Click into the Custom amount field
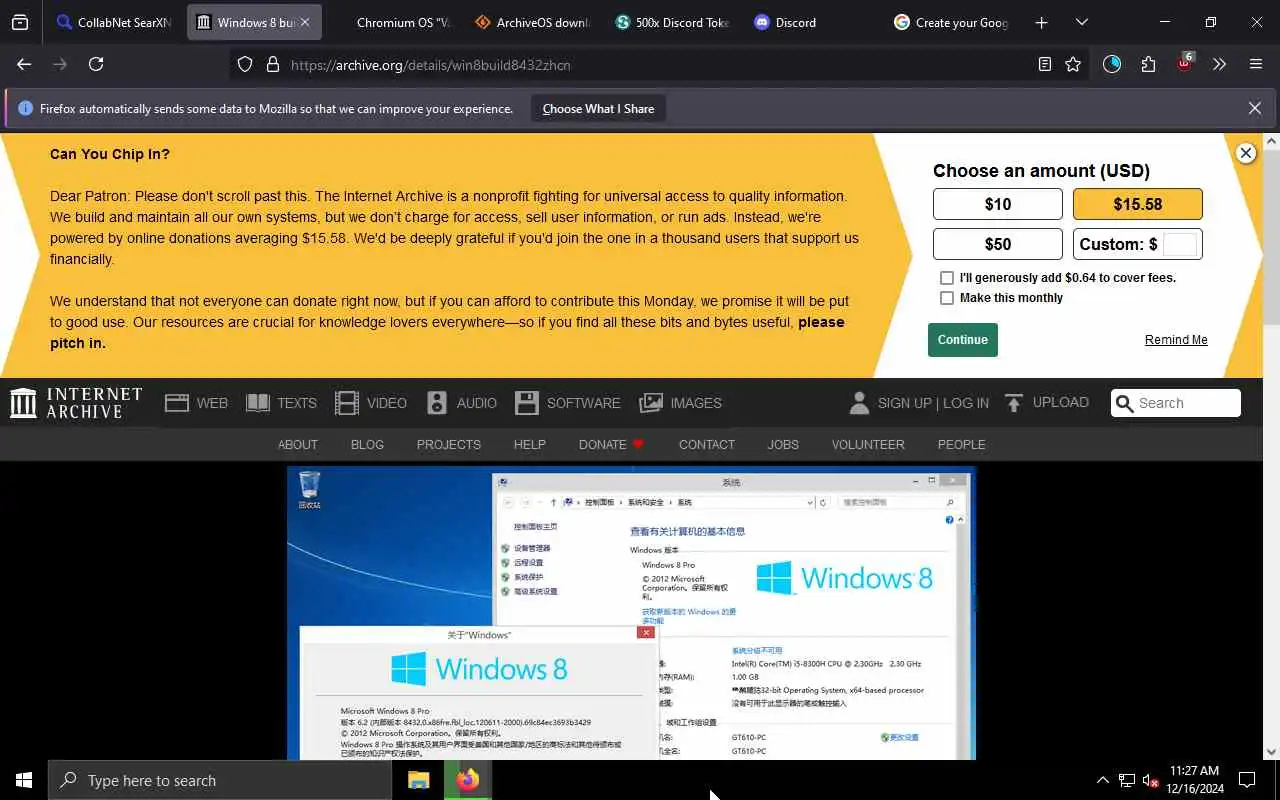 [1180, 244]
